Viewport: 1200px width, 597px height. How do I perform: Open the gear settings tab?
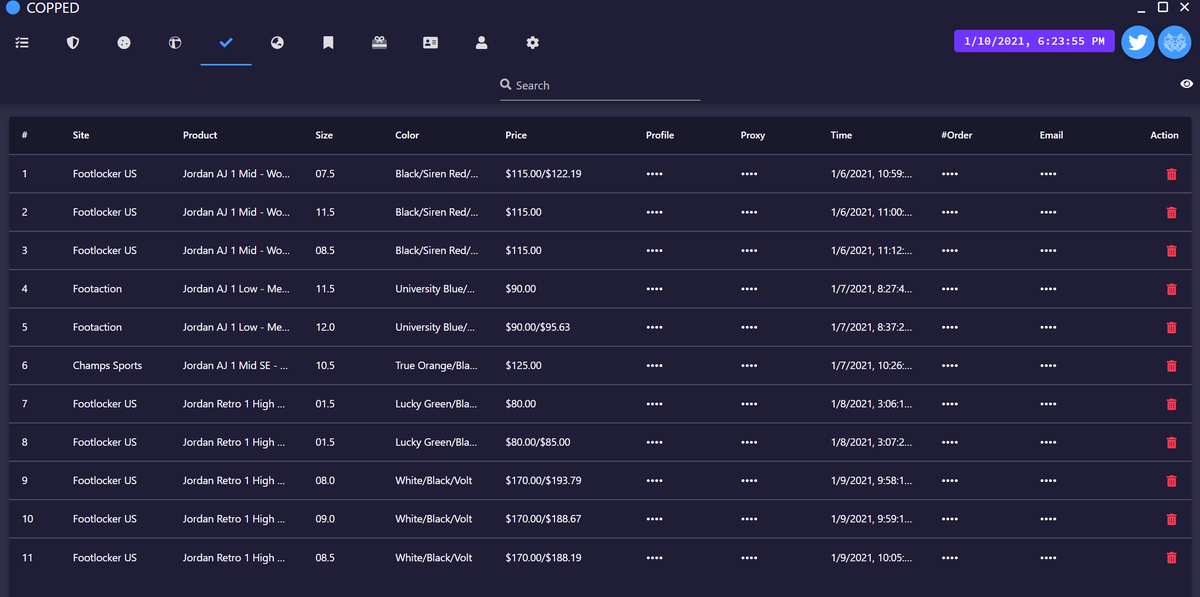pyautogui.click(x=532, y=43)
